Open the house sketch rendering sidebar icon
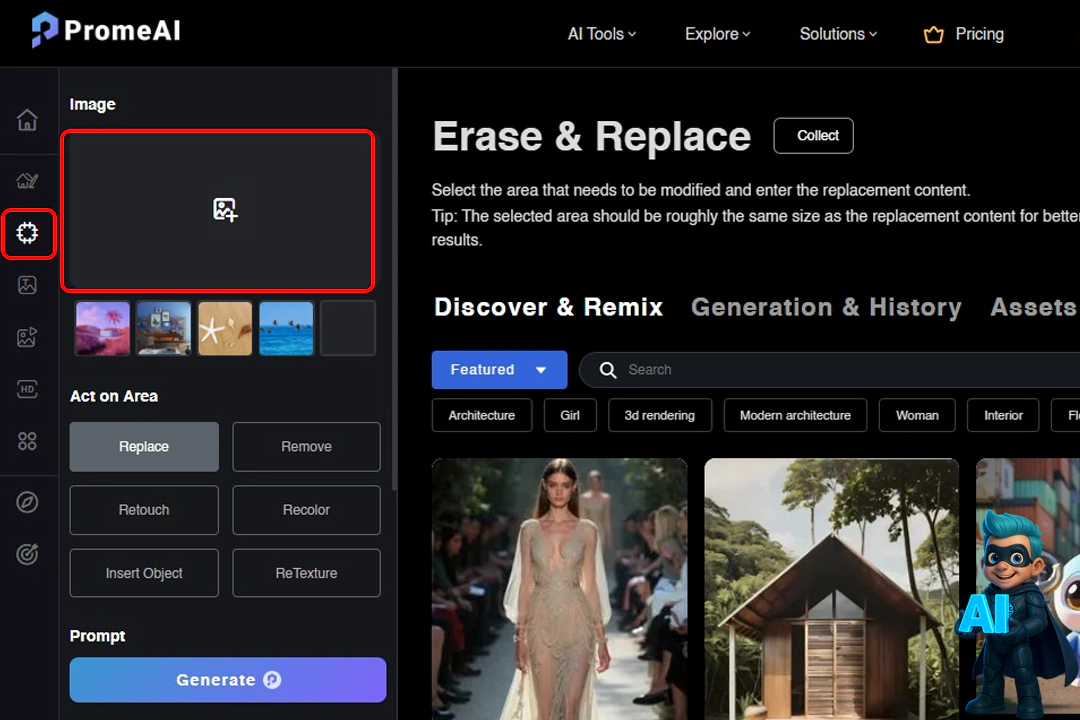Viewport: 1080px width, 720px height. 27,181
